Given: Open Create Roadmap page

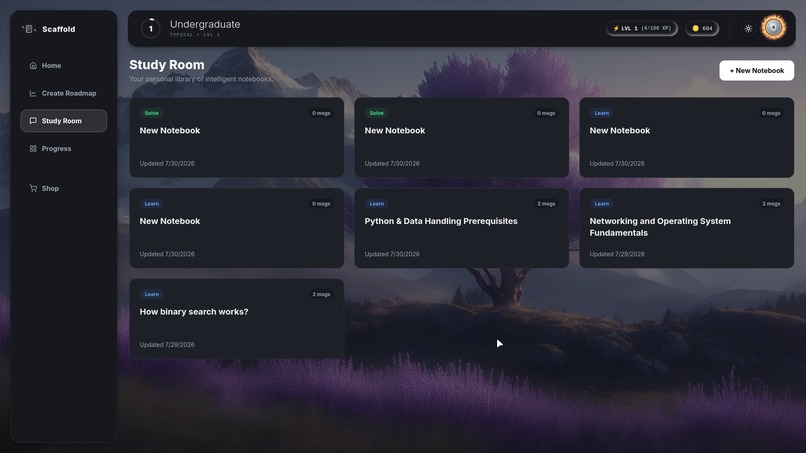Looking at the screenshot, I should [x=64, y=93].
